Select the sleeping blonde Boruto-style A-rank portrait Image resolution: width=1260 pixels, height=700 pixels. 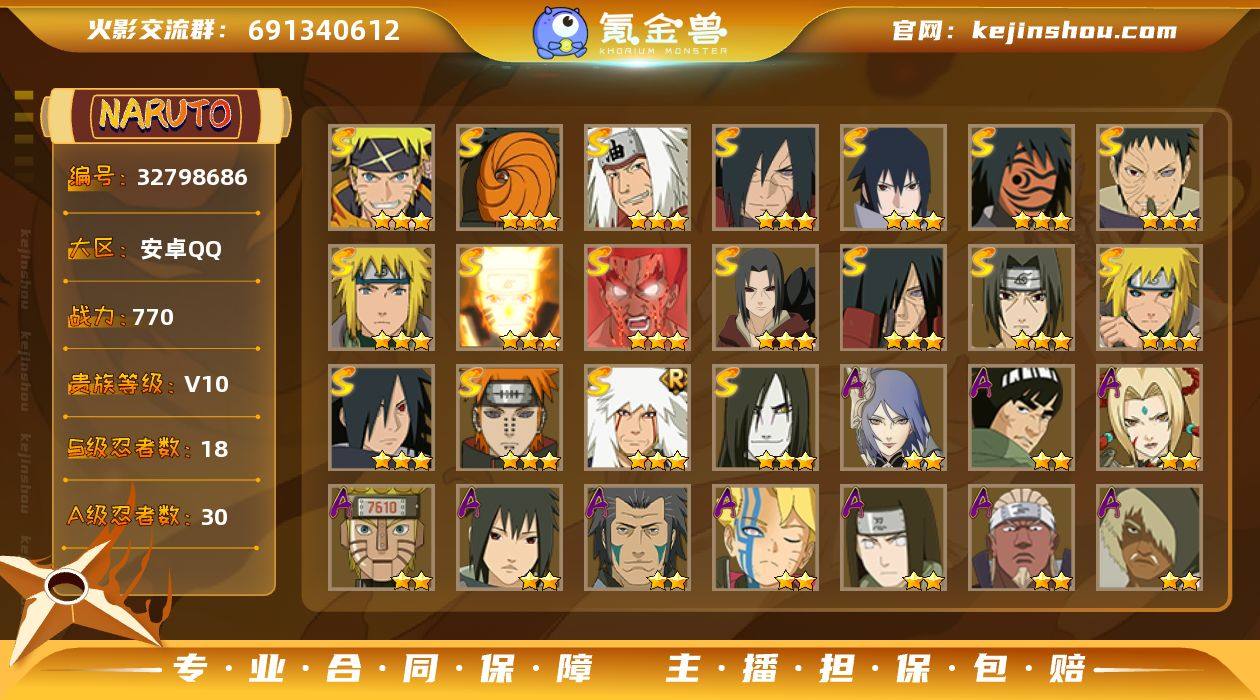pos(766,538)
